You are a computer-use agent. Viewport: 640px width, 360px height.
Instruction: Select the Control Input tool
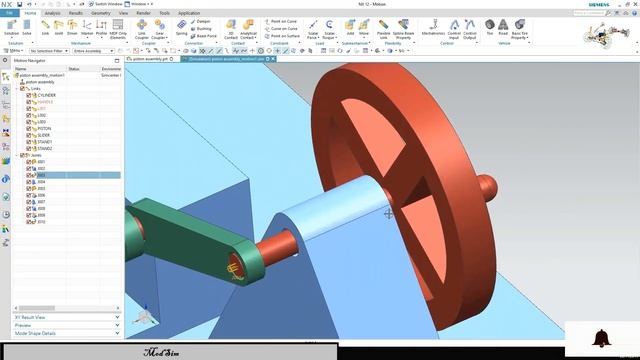pos(454,29)
